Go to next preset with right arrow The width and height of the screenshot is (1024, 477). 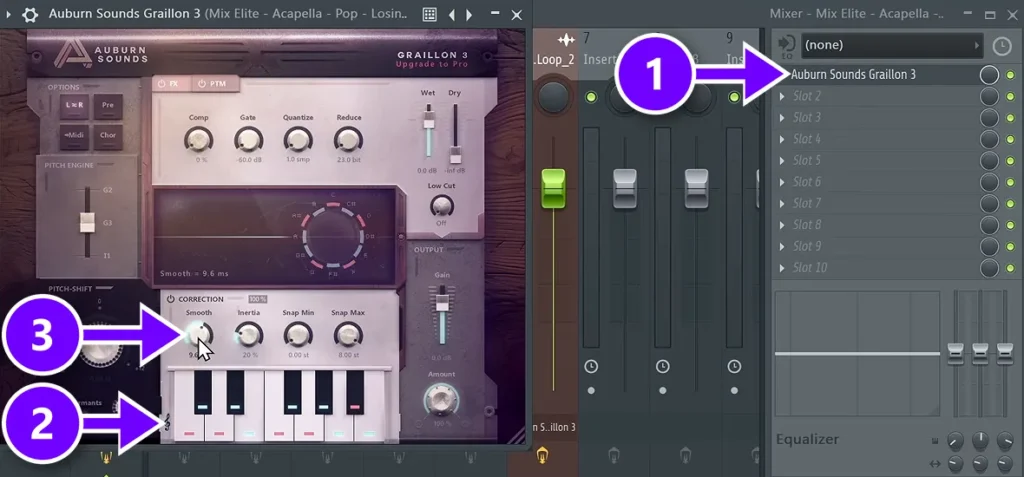470,14
